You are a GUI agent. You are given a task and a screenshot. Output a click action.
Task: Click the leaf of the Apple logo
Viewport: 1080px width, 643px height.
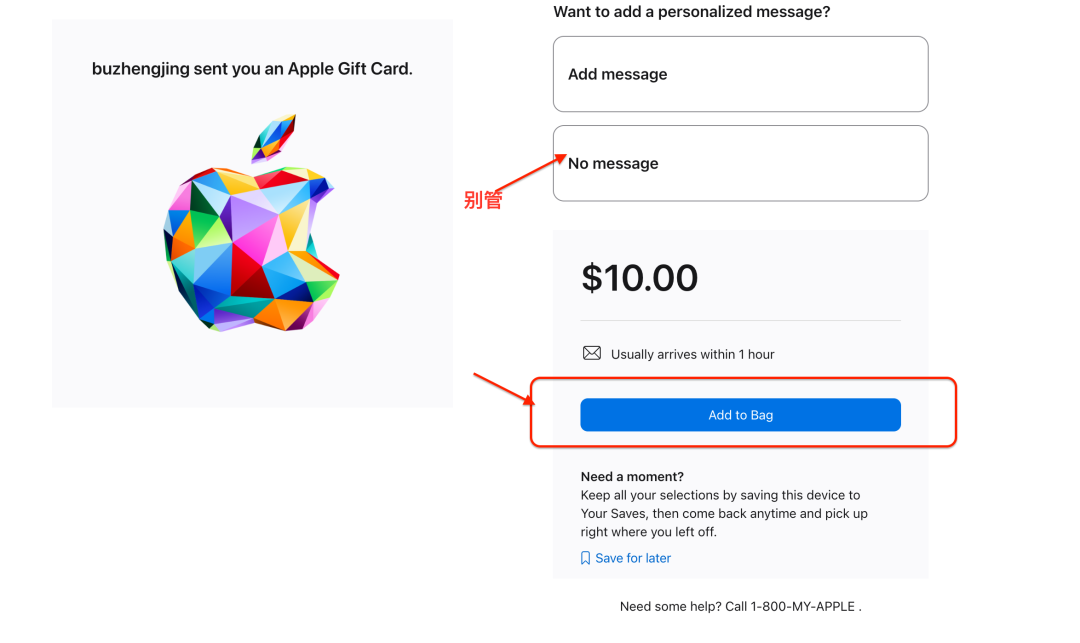[273, 136]
